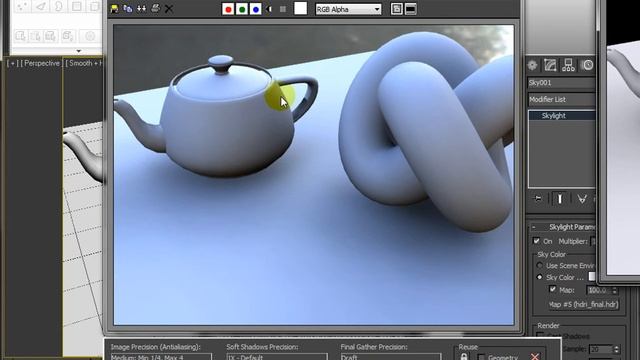Toggle the Reuse Geometry checkbox

pyautogui.click(x=481, y=357)
